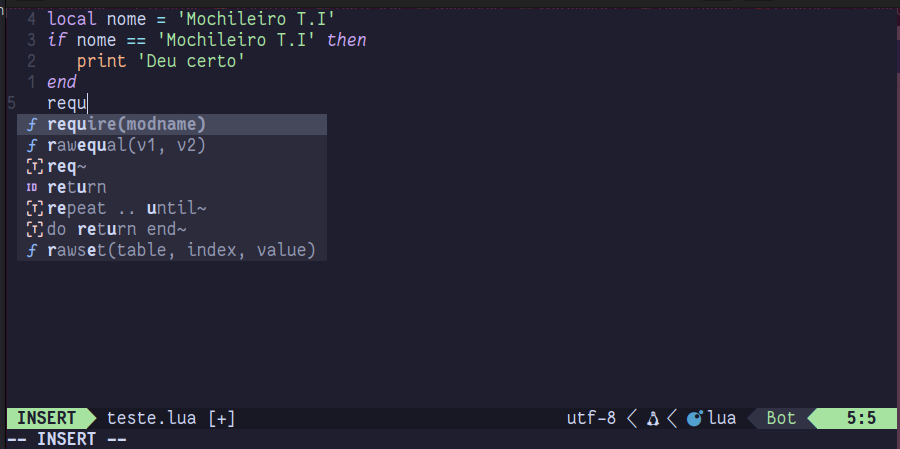Click the snippet icon beside do return end~
Viewport: 900px width, 449px height.
click(33, 229)
